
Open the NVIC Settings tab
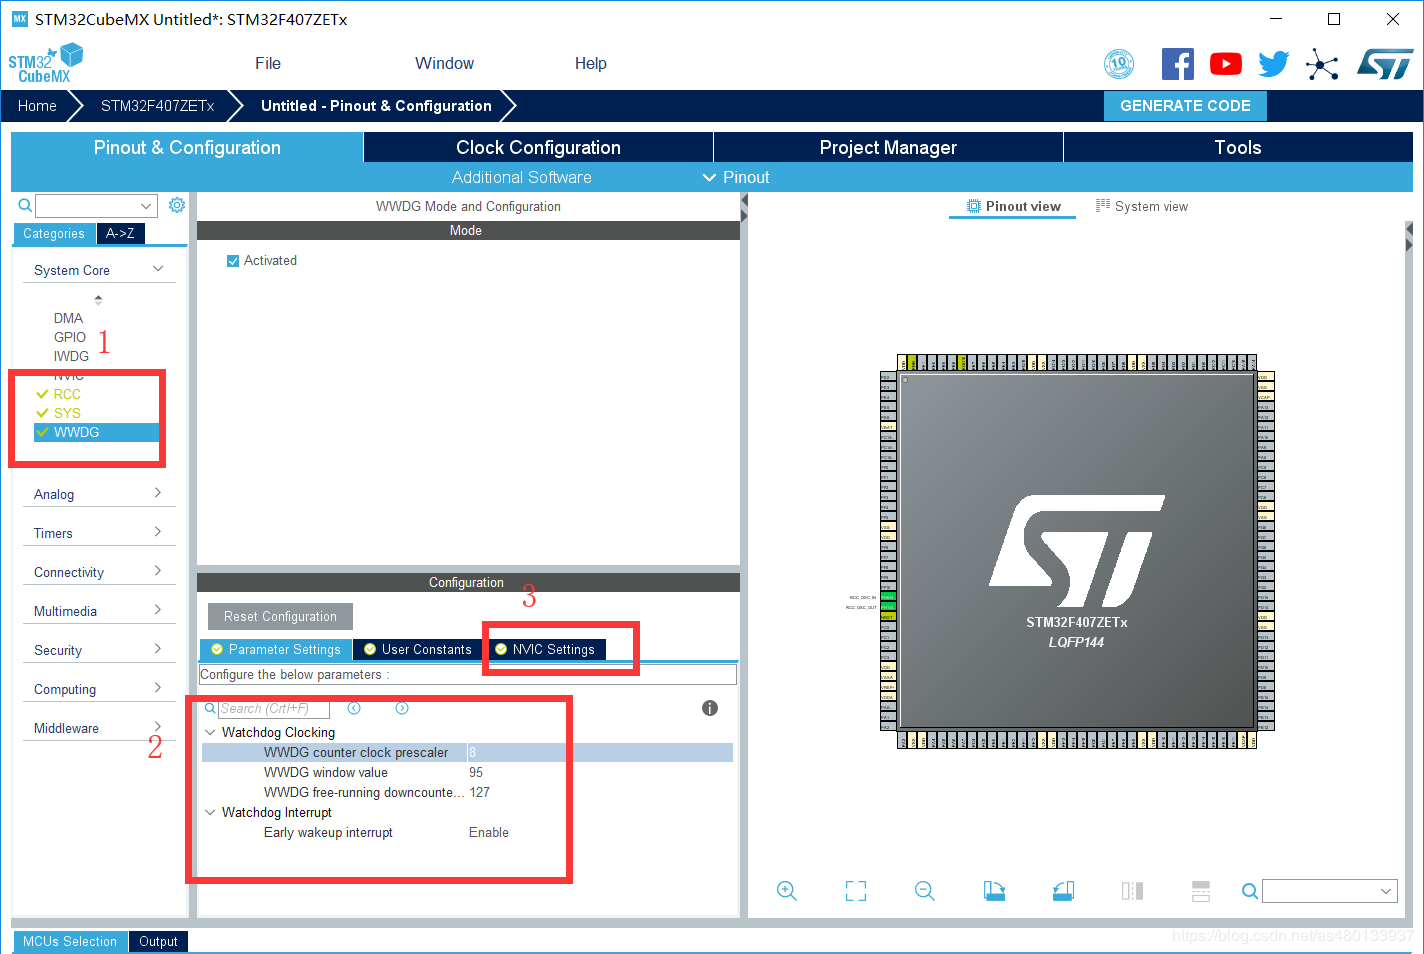pyautogui.click(x=546, y=649)
